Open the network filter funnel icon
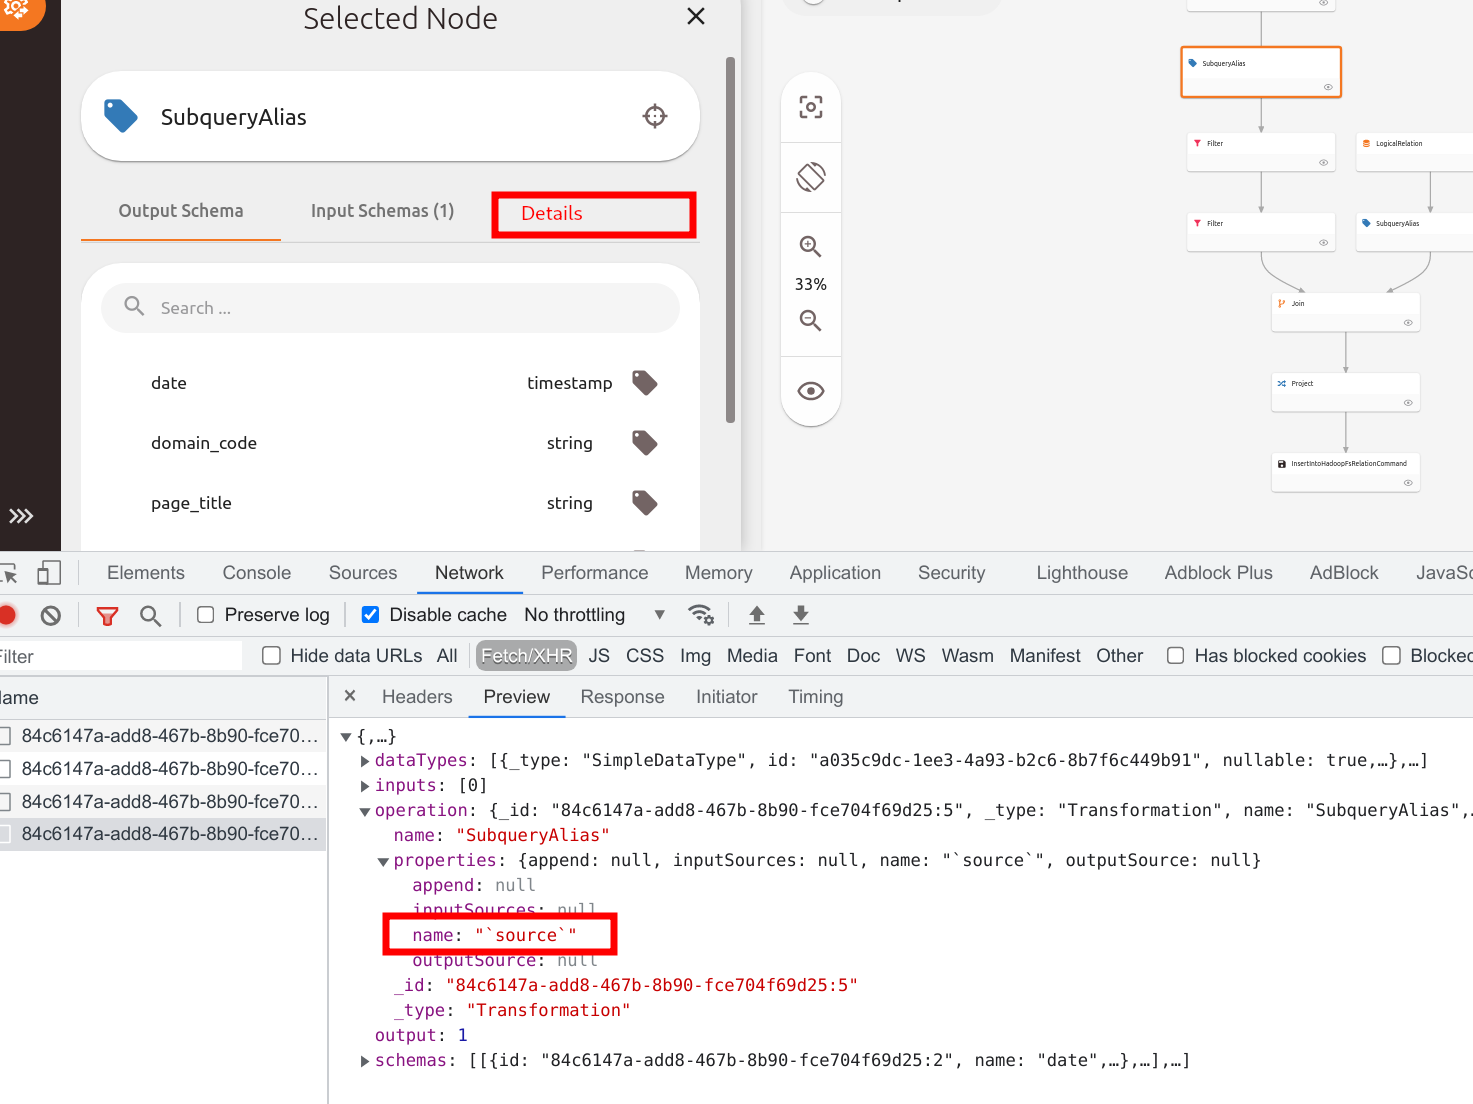 point(107,615)
